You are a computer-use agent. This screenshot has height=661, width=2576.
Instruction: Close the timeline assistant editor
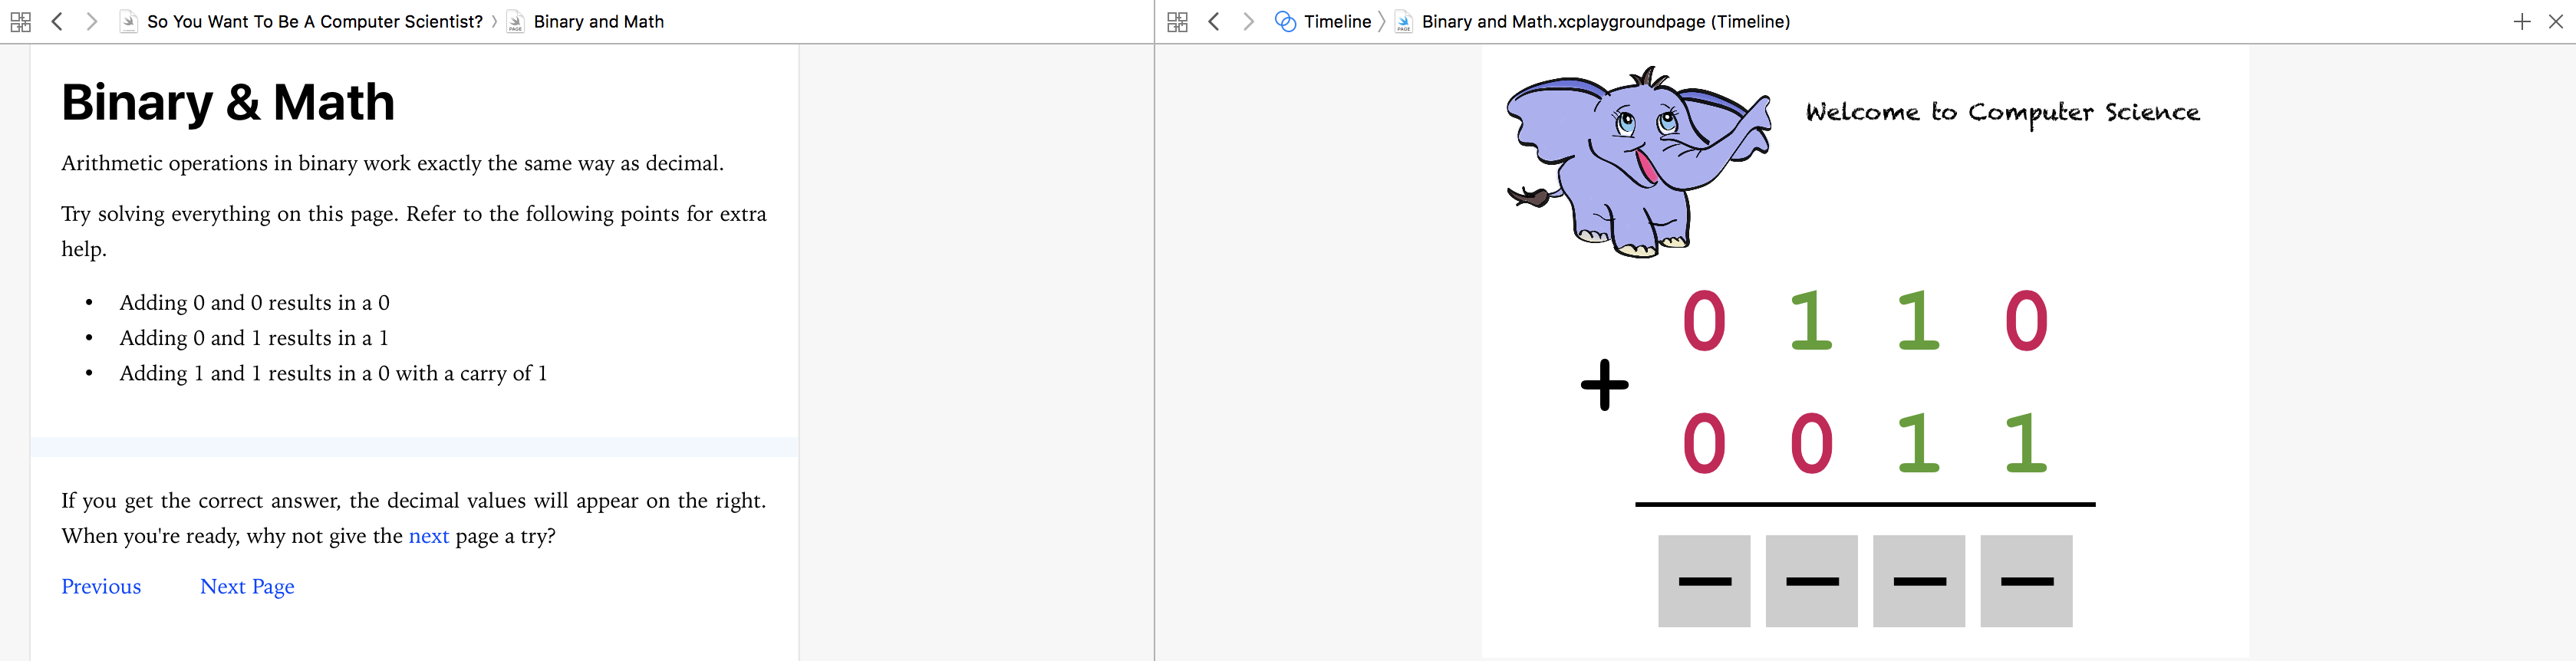[x=2556, y=21]
